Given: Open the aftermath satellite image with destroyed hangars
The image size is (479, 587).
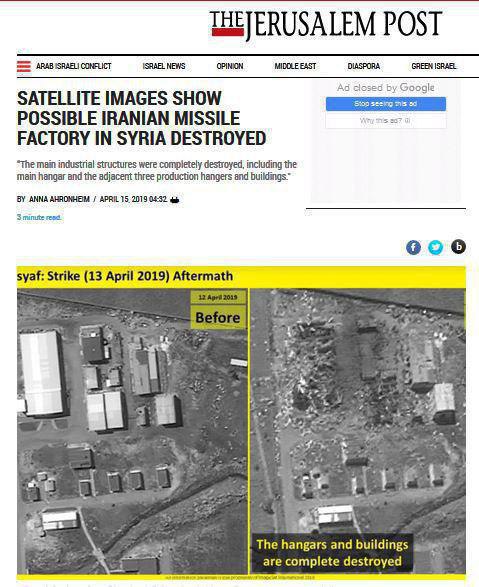Looking at the screenshot, I should (x=358, y=431).
